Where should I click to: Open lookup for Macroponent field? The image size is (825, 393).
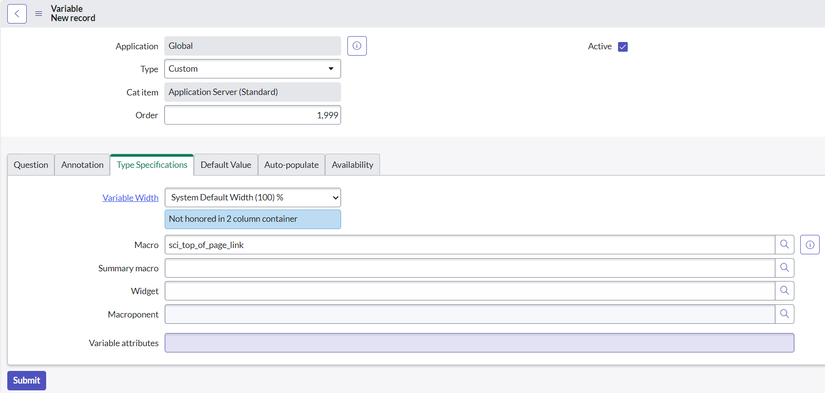[784, 314]
